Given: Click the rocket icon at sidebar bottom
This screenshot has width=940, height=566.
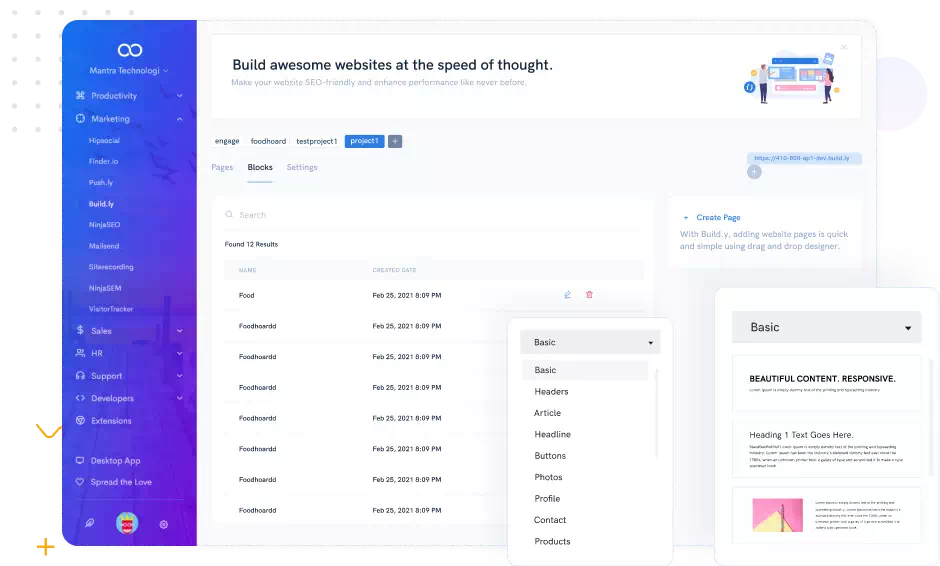Looking at the screenshot, I should coord(89,523).
